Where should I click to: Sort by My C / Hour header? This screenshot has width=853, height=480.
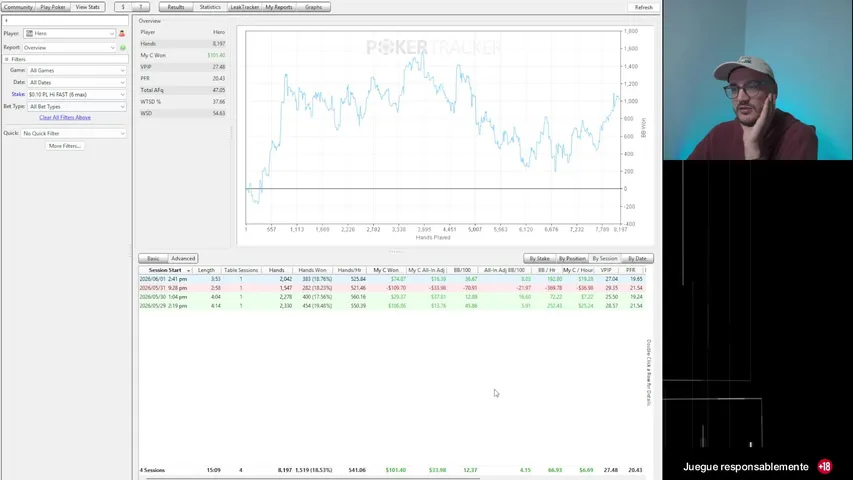pyautogui.click(x=578, y=270)
